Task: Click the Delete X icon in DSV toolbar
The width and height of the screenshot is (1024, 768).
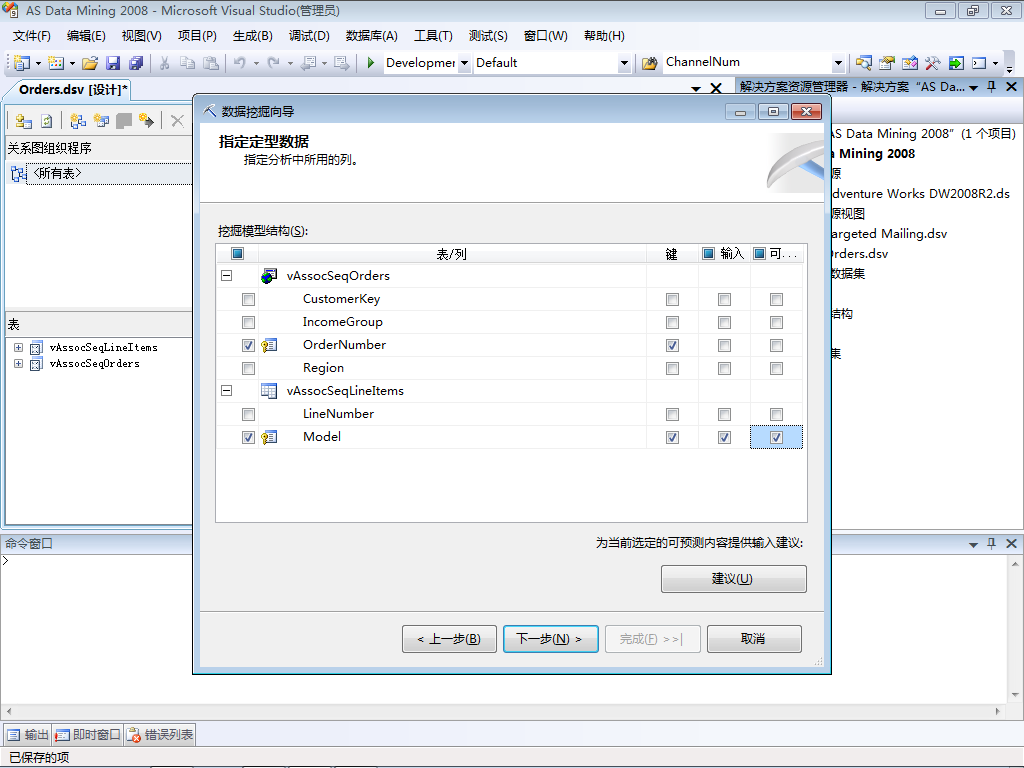Action: pyautogui.click(x=177, y=121)
